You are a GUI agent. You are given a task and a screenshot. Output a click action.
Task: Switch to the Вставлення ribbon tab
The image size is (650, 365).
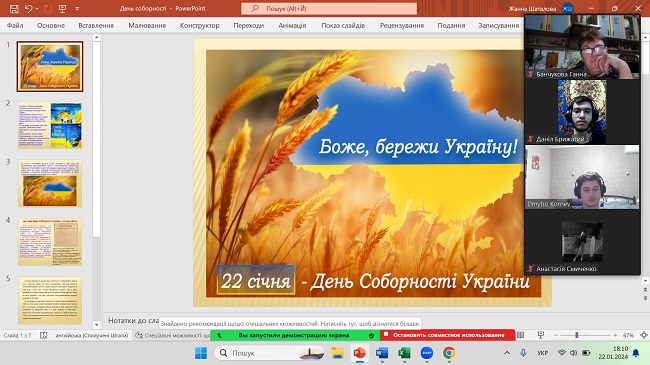pos(96,25)
